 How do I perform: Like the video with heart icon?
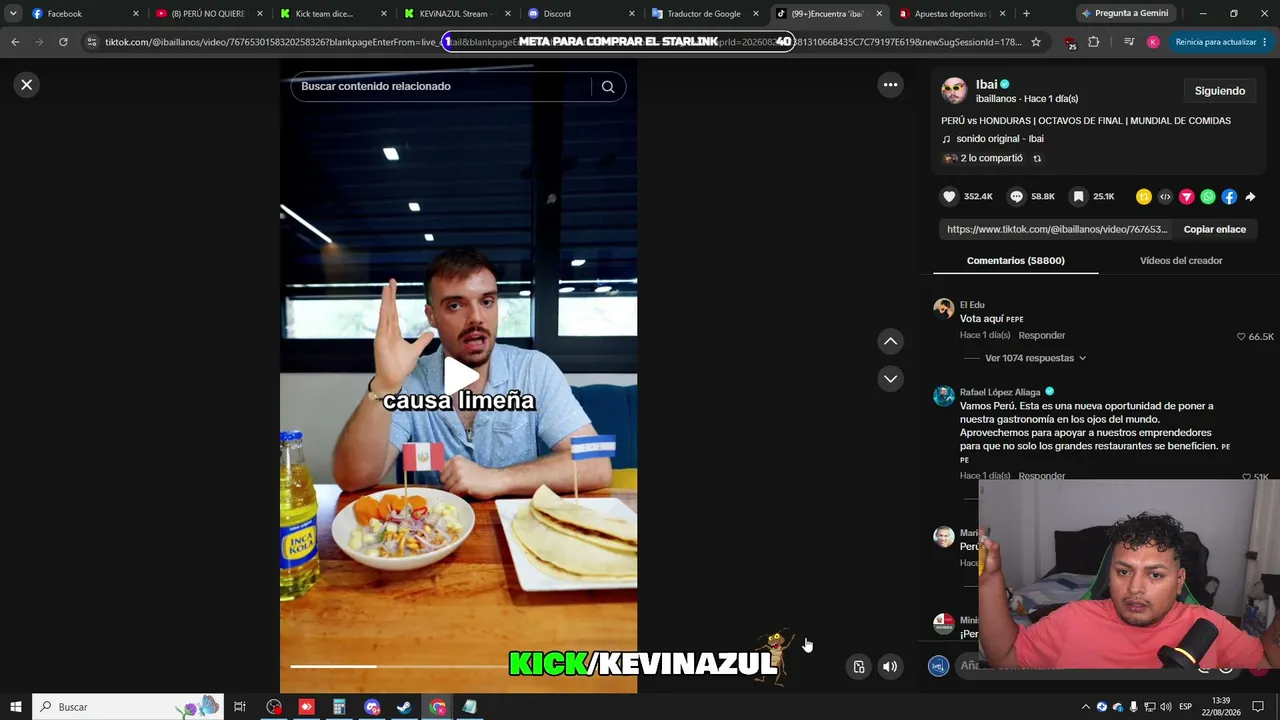950,197
